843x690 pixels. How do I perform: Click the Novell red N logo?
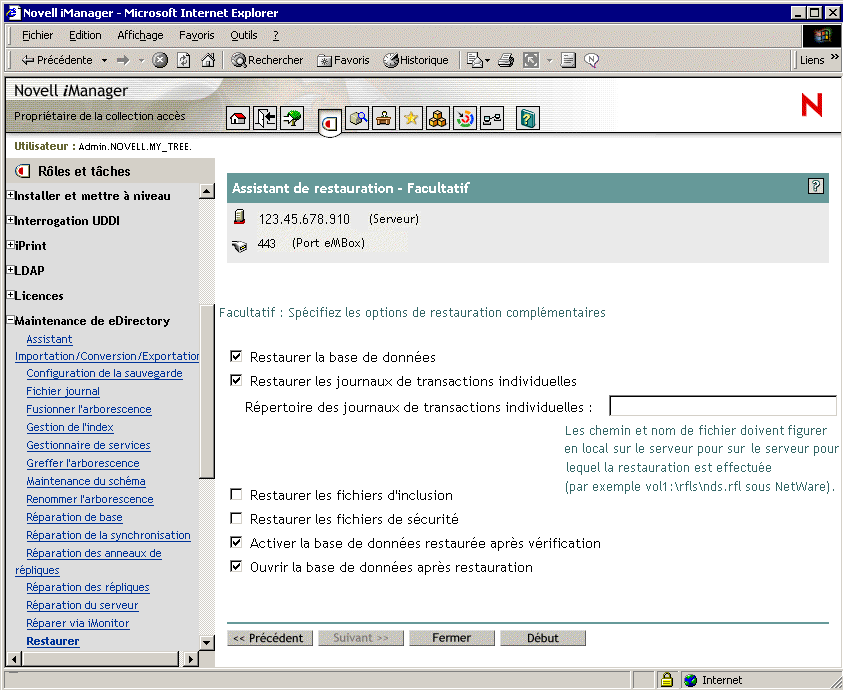click(x=810, y=104)
